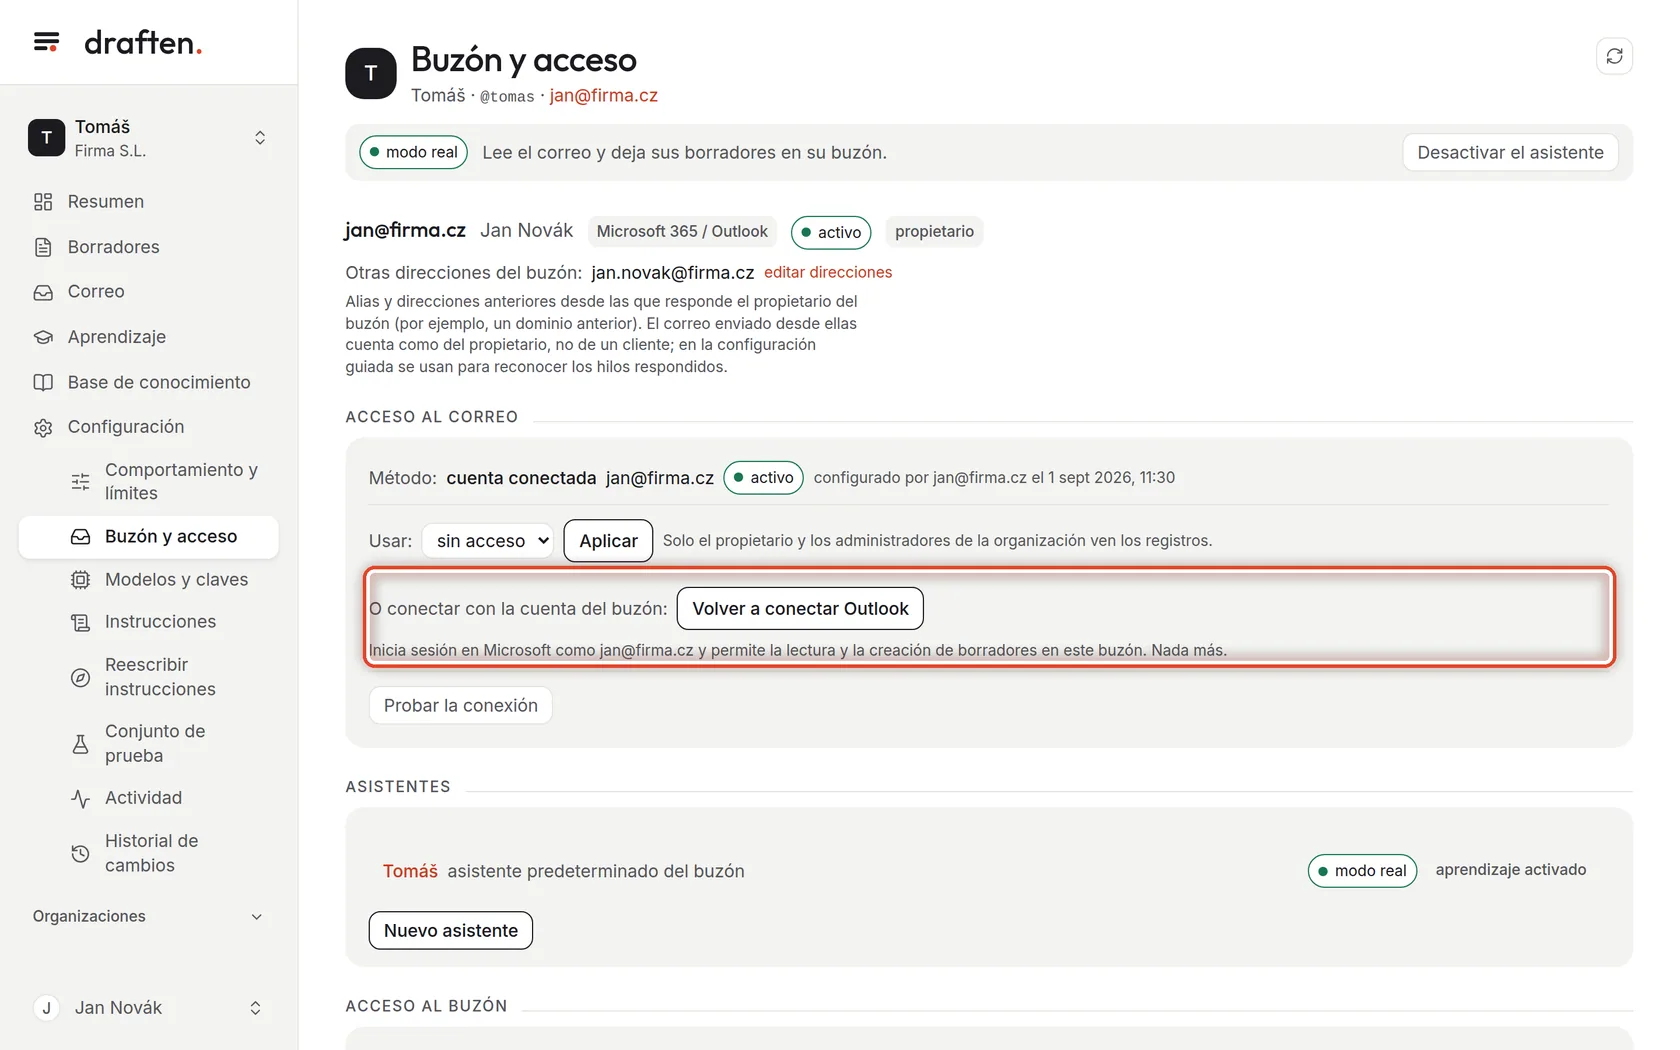Click the refresh icon at top right

click(x=1614, y=56)
